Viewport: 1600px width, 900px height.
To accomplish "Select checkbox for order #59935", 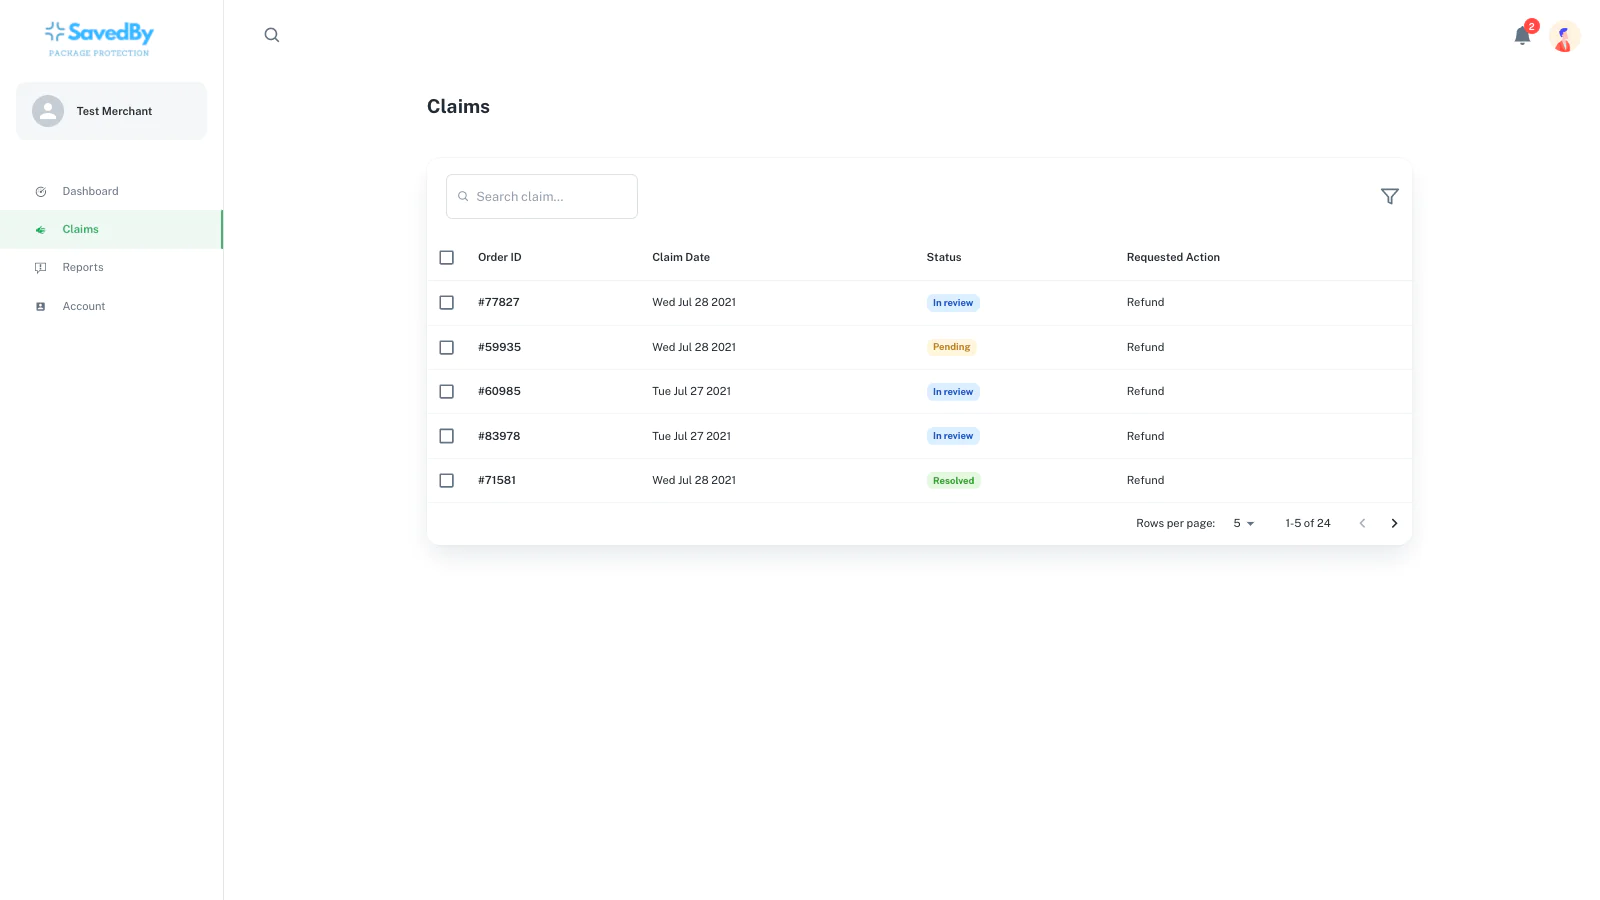I will pos(447,348).
